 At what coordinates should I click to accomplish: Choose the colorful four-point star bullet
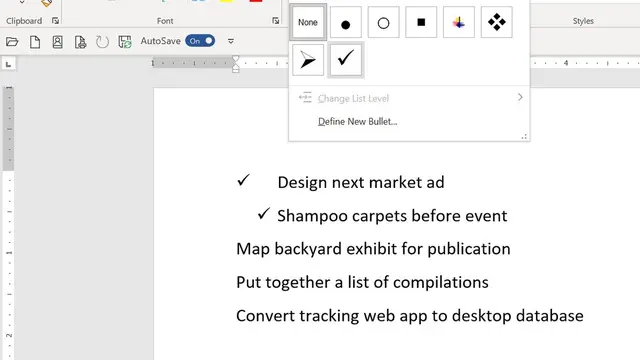(x=459, y=22)
